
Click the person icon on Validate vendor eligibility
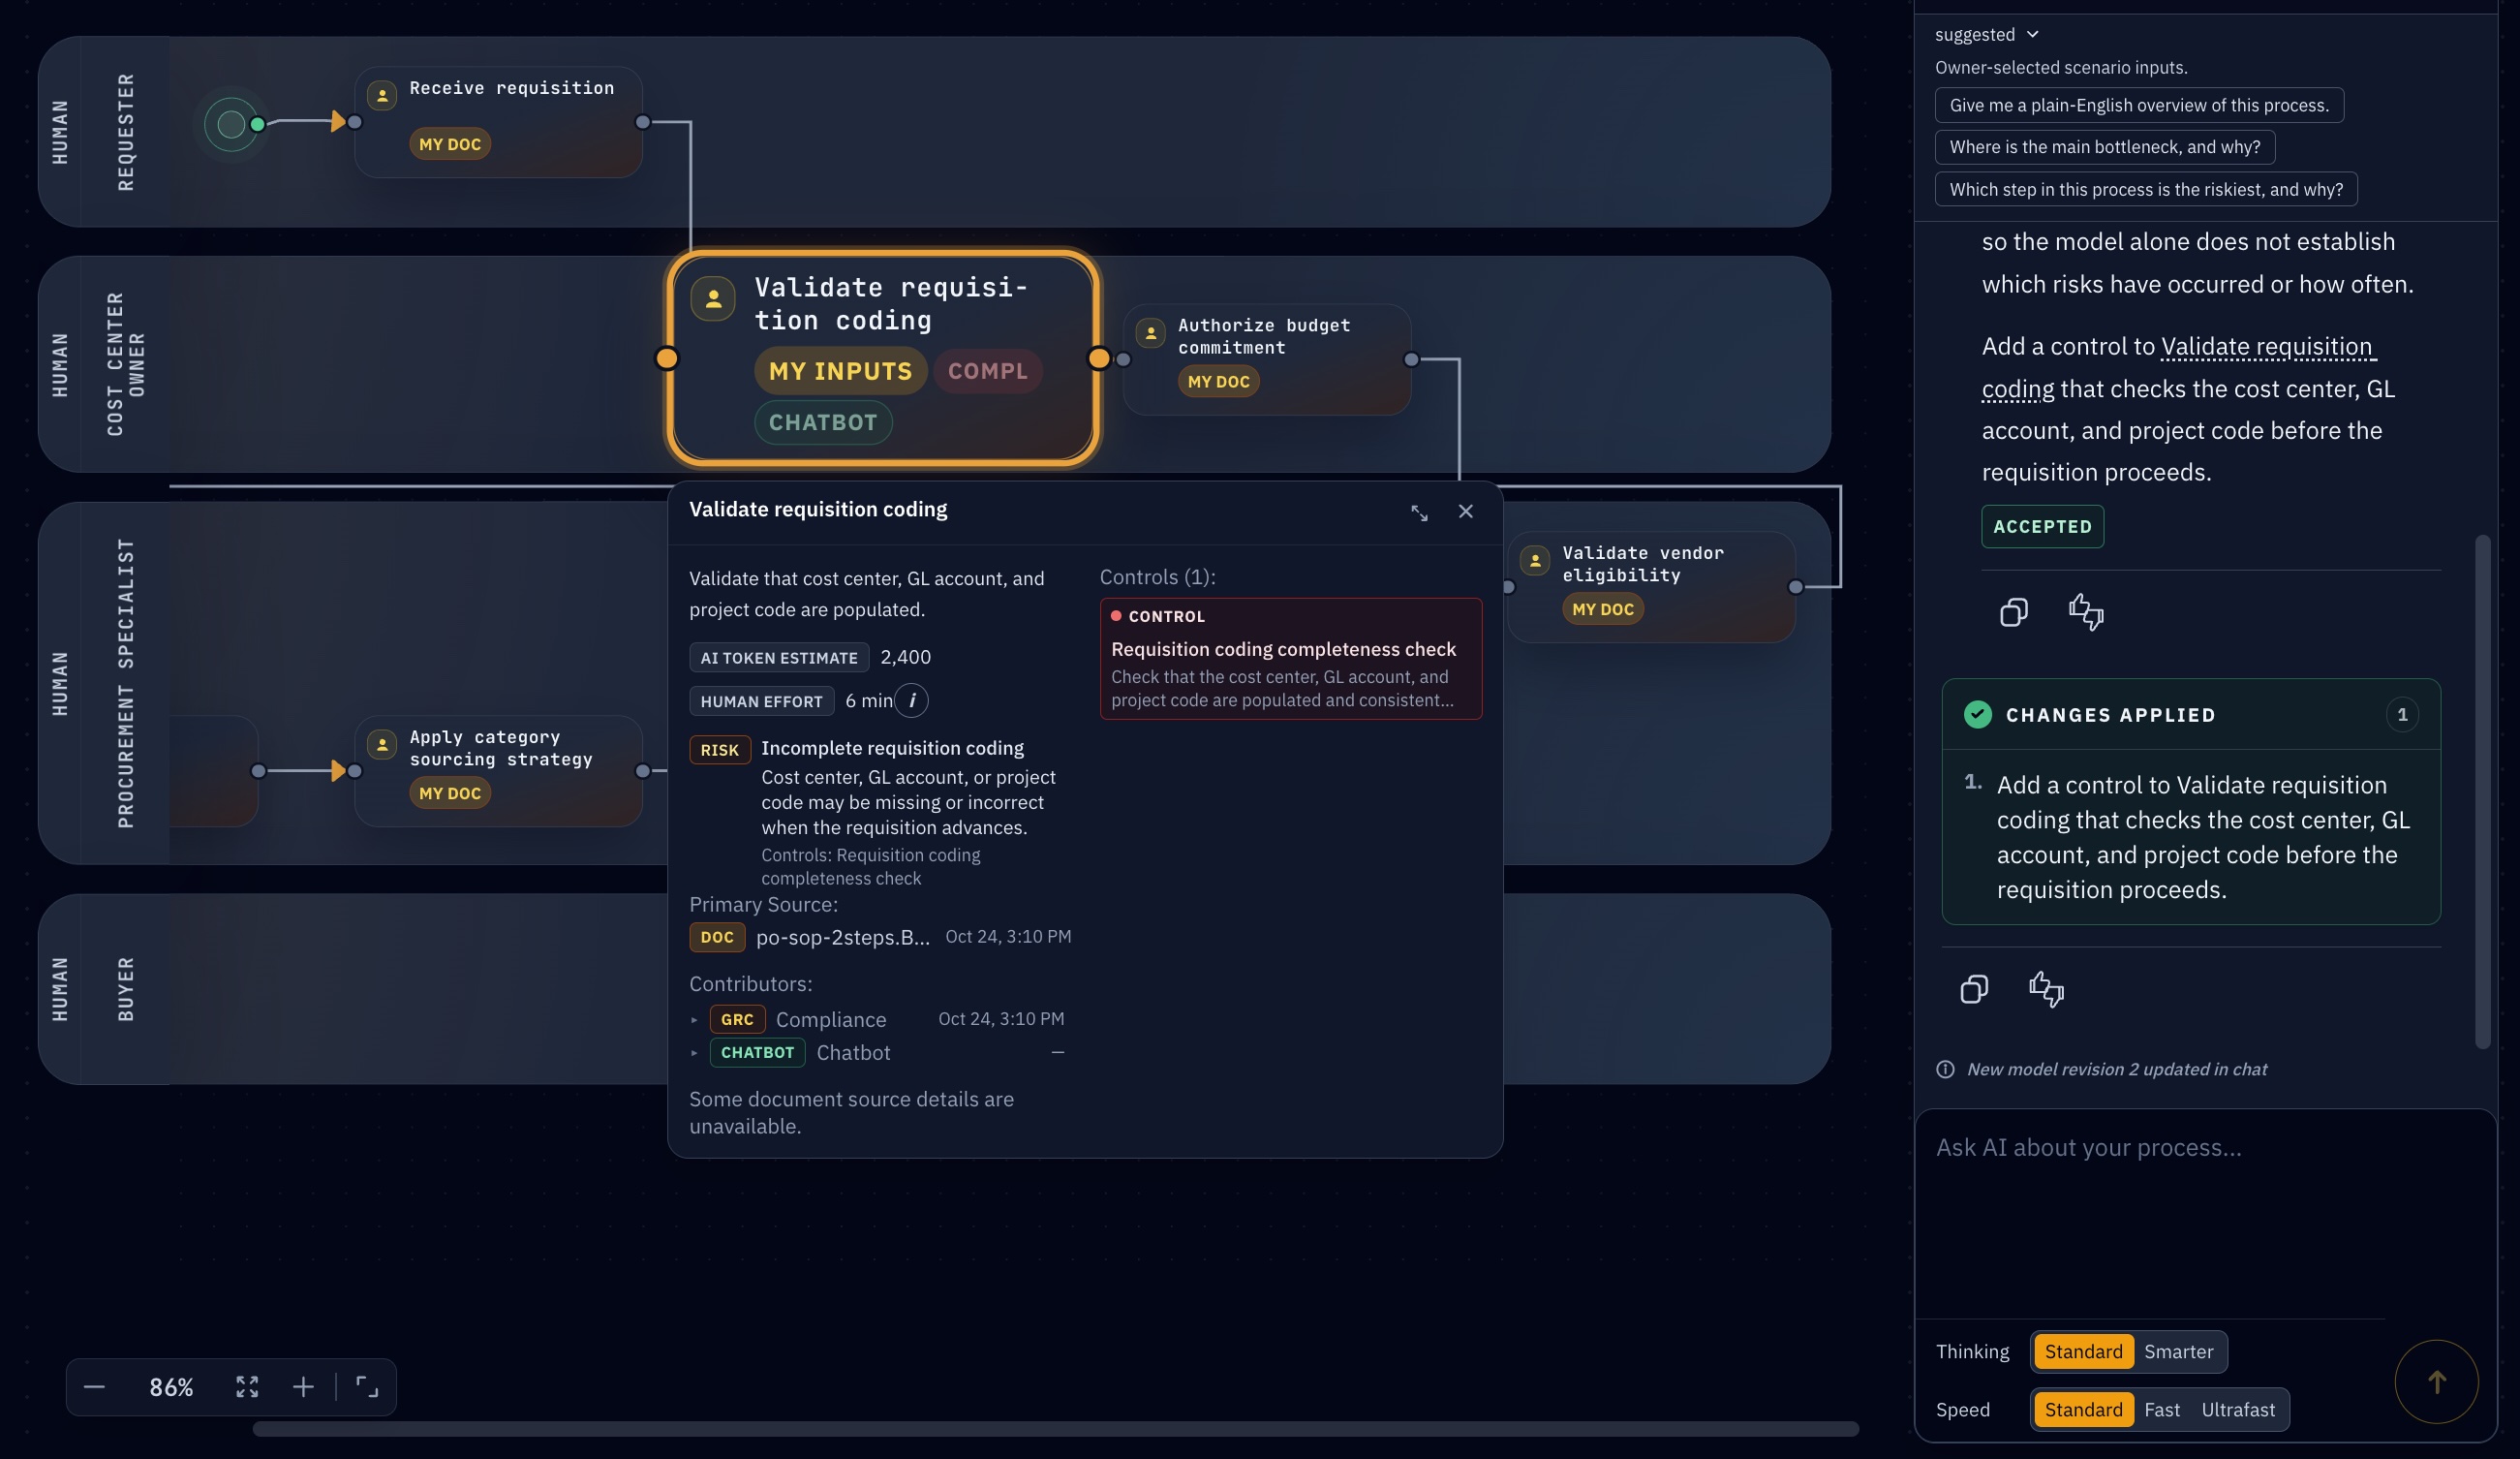(1535, 560)
